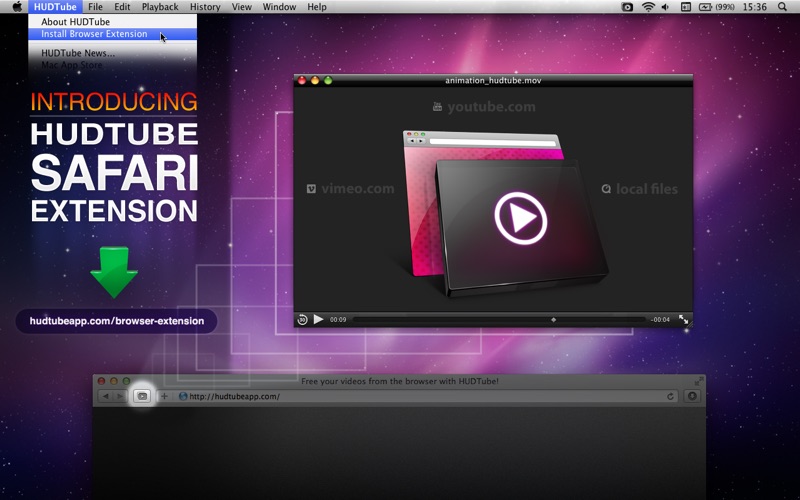Viewport: 800px width, 500px height.
Task: Click the elapsed time 00:09
Action: (338, 320)
